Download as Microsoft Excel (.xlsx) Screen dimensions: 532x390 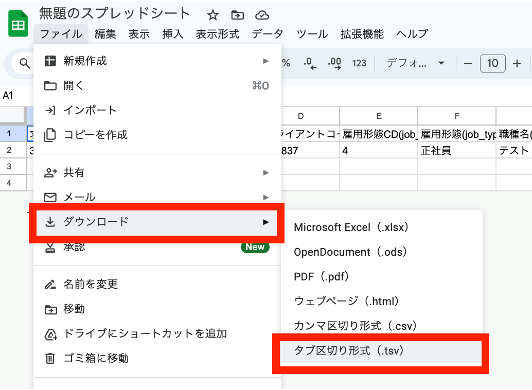[x=381, y=227]
